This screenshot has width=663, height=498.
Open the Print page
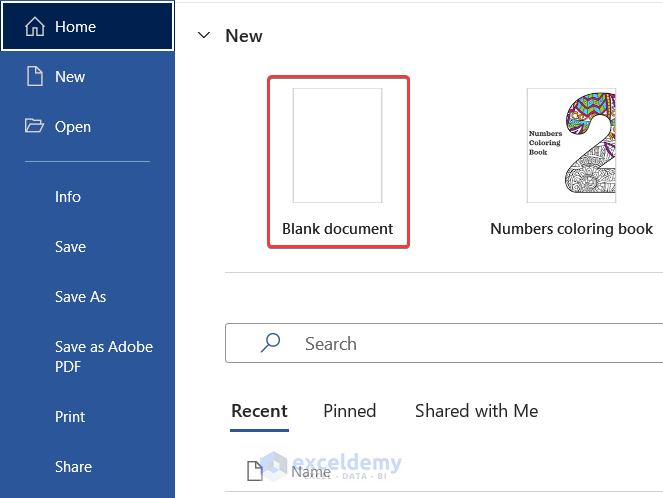click(70, 417)
